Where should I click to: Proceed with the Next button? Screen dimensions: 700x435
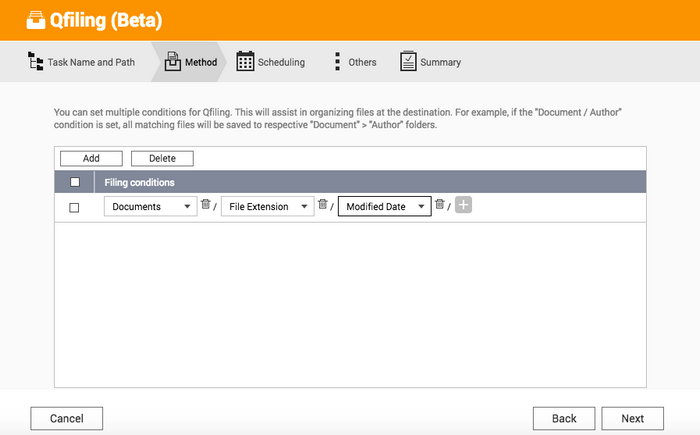tap(632, 418)
